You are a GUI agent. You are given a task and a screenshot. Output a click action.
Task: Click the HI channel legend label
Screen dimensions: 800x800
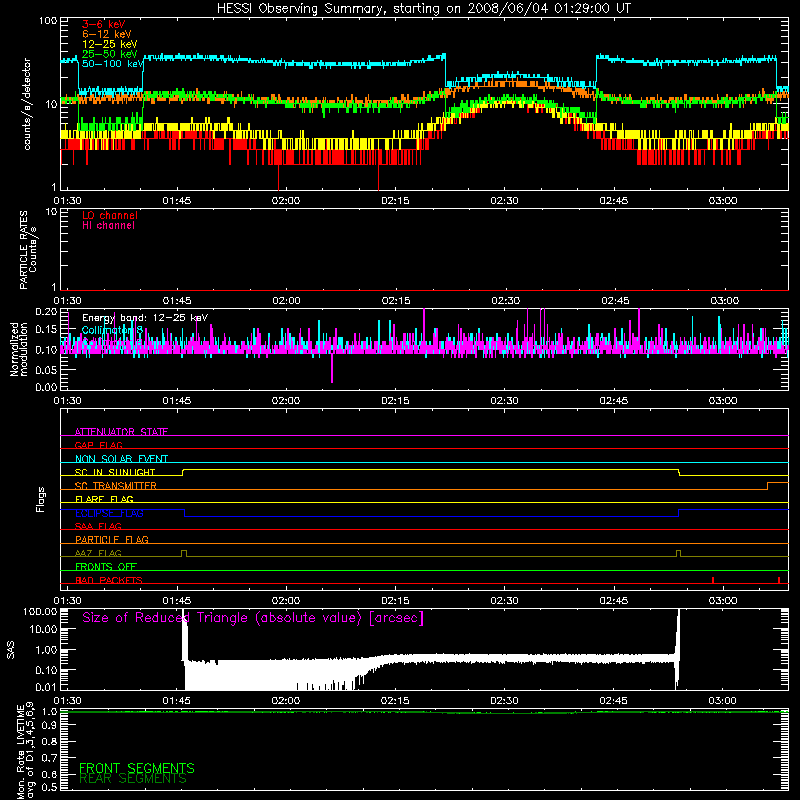(109, 226)
